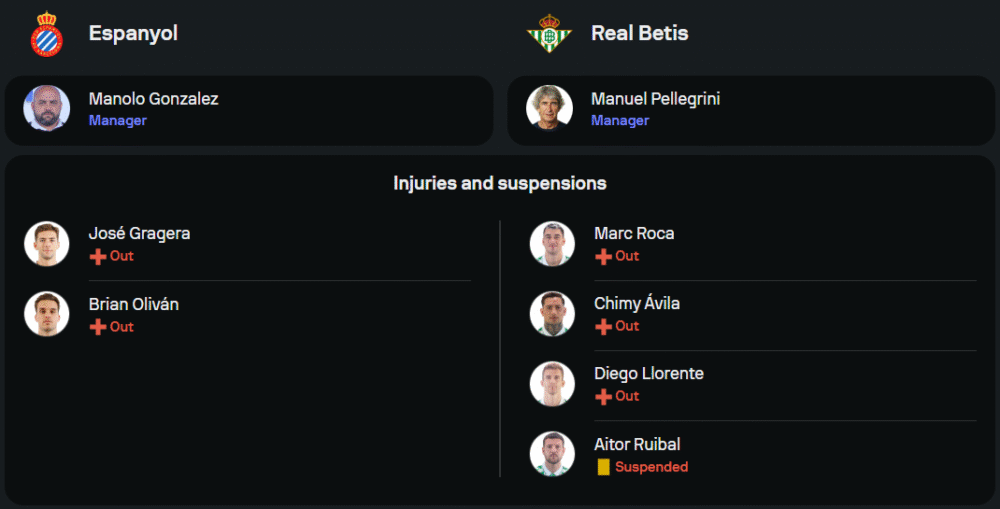Select Chimy Ávila's player avatar
Viewport: 1000px width, 509px height.
pyautogui.click(x=552, y=314)
